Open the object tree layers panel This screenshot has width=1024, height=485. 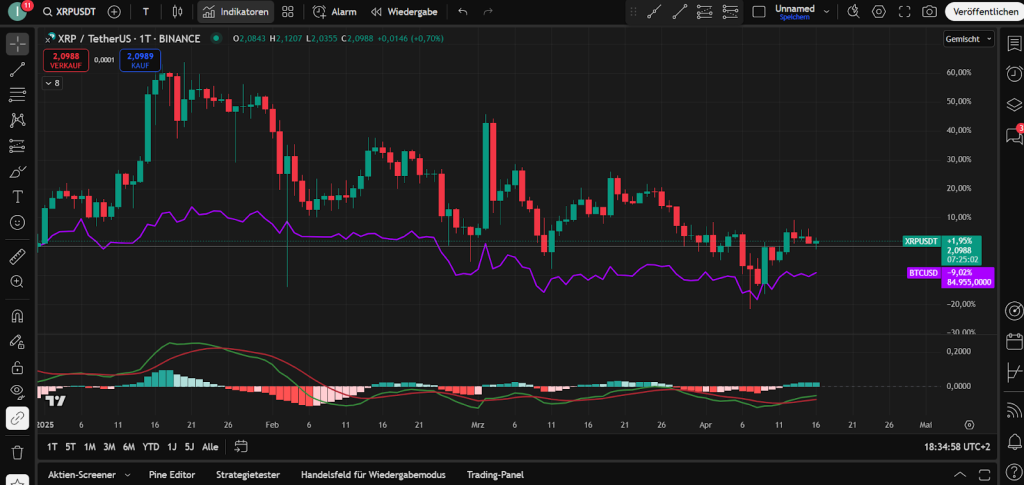[x=1014, y=104]
